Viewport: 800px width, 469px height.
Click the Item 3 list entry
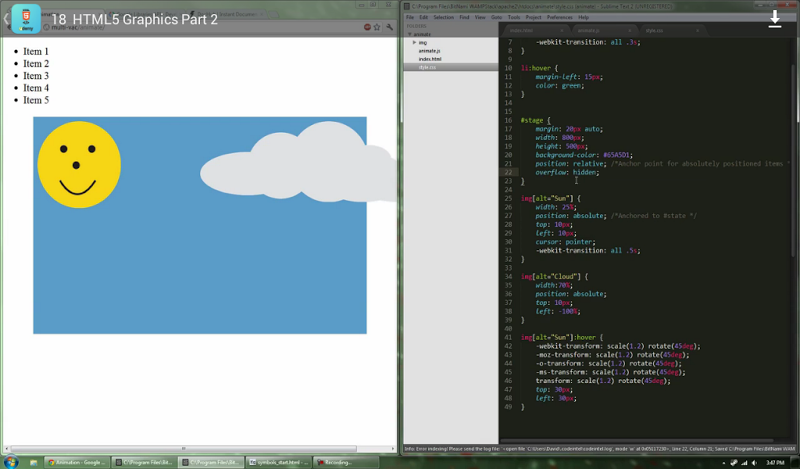(36, 76)
